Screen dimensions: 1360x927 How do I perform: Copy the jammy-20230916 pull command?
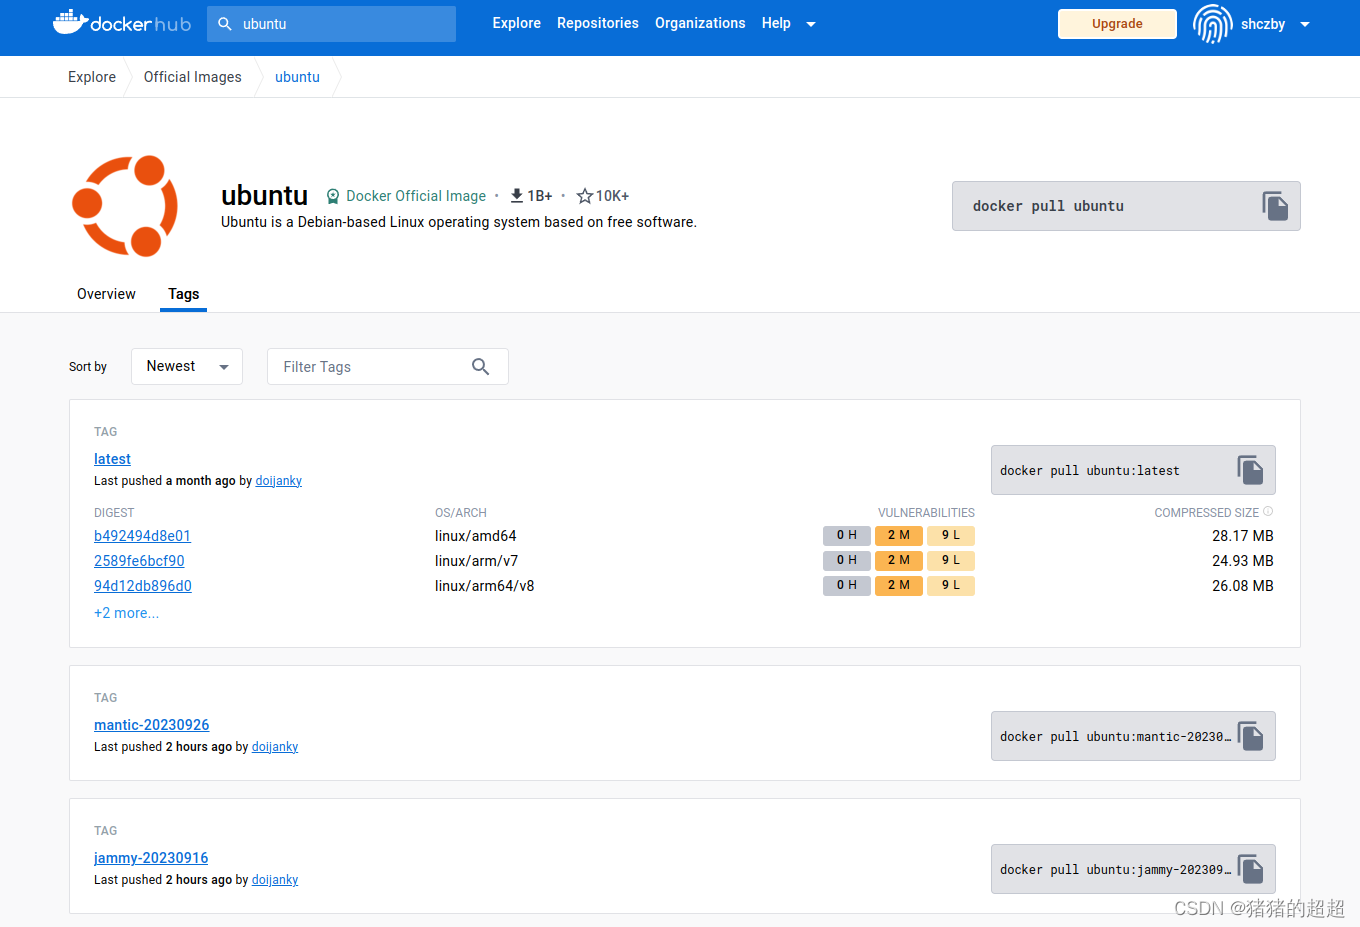[x=1250, y=868]
